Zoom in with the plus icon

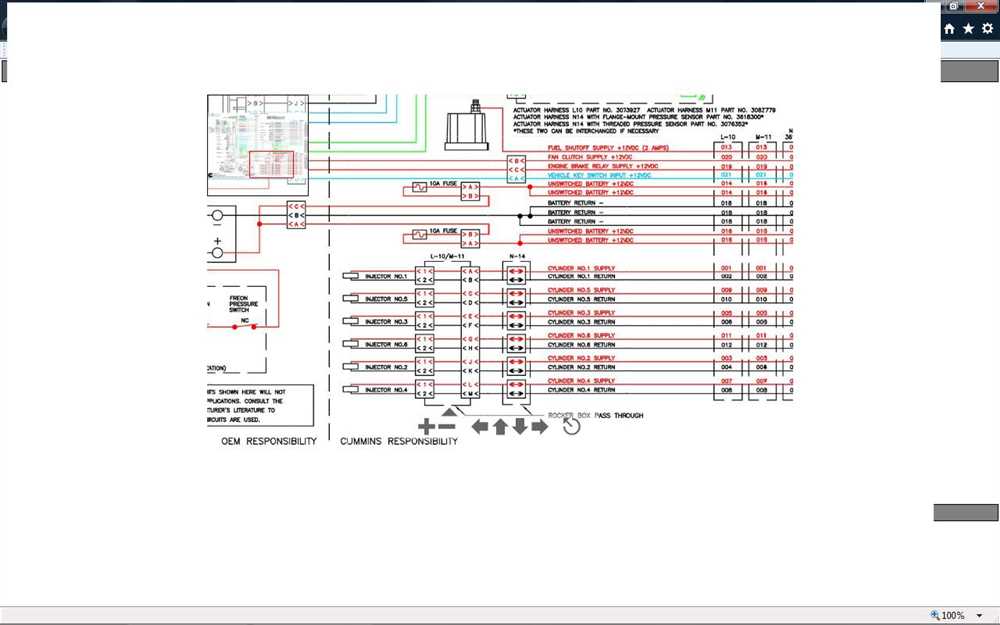426,427
